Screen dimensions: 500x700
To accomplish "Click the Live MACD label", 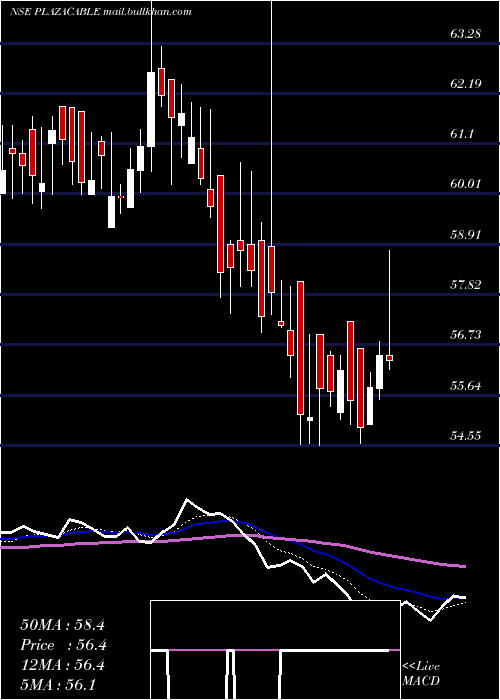I will point(421,673).
